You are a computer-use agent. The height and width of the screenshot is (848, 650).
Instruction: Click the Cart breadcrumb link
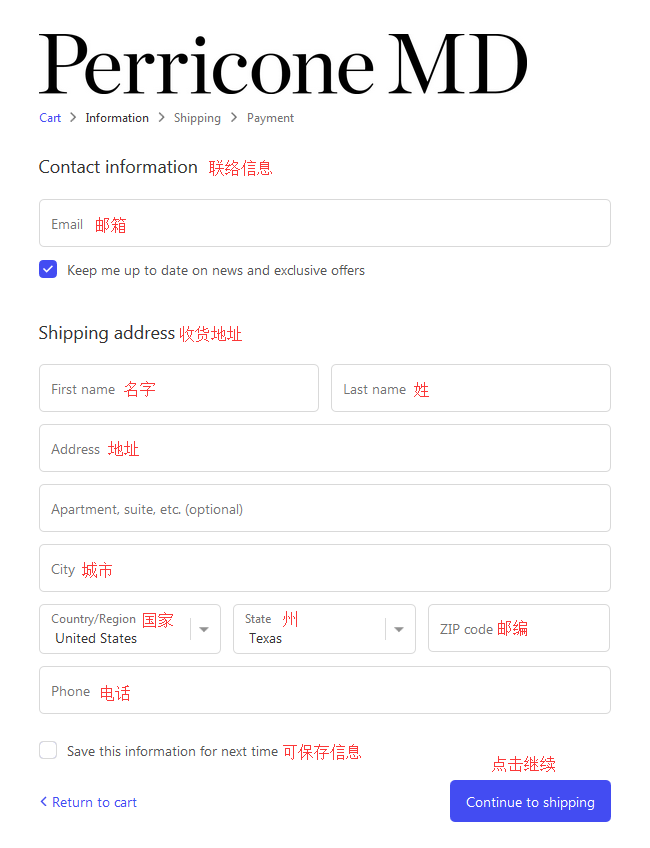50,118
